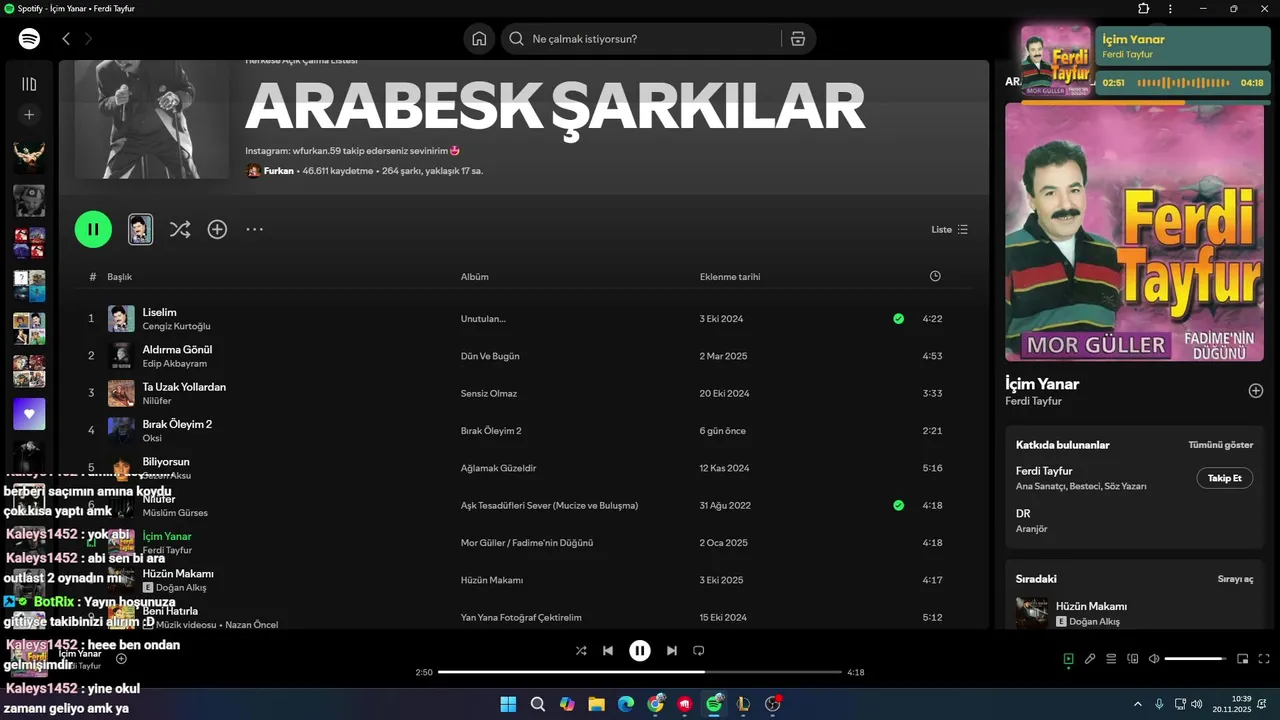Open File Explorer from the taskbar
Screen dimensions: 1280x720
click(x=597, y=704)
